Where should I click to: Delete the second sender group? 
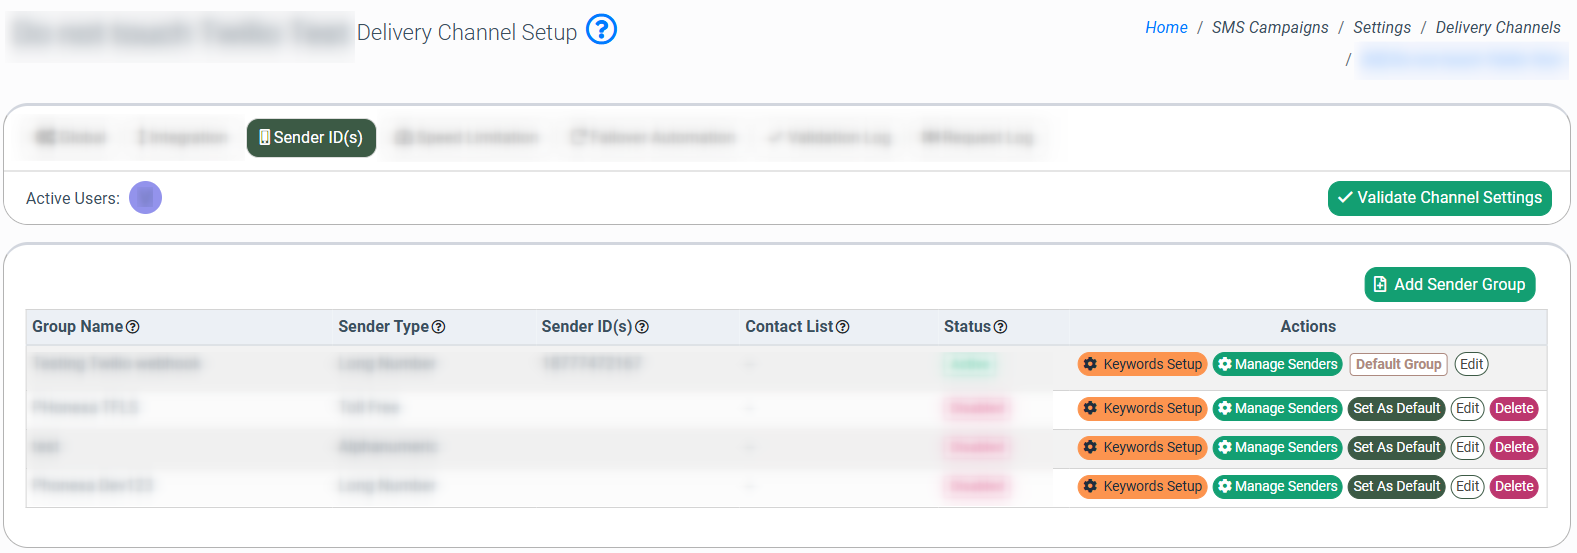coord(1514,409)
